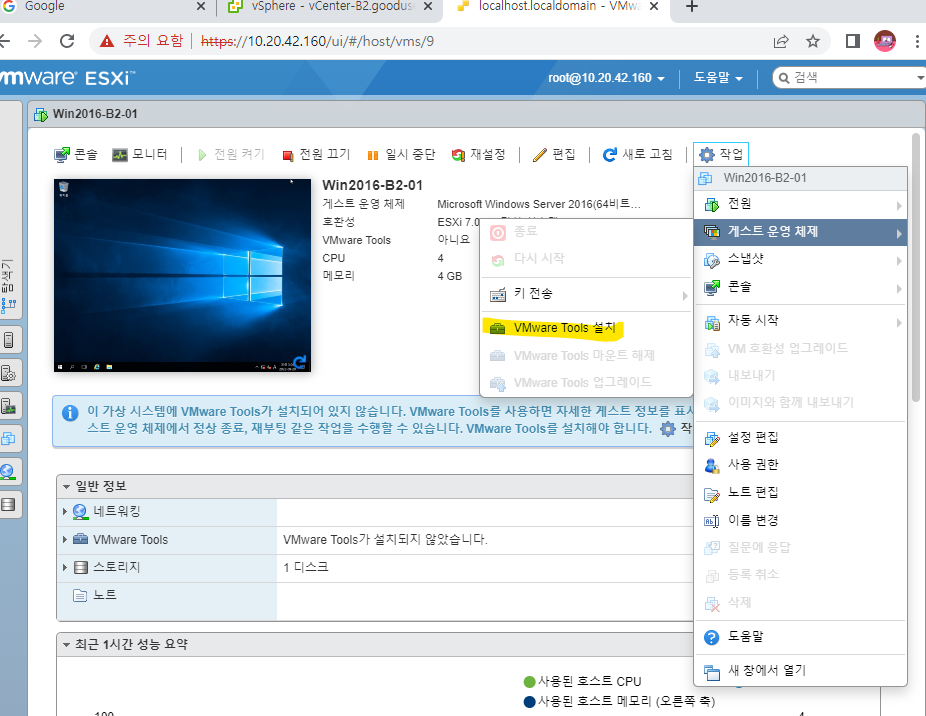Screen dimensions: 926x716
Task: Click the 새로 고침 refresh button
Action: 637,155
